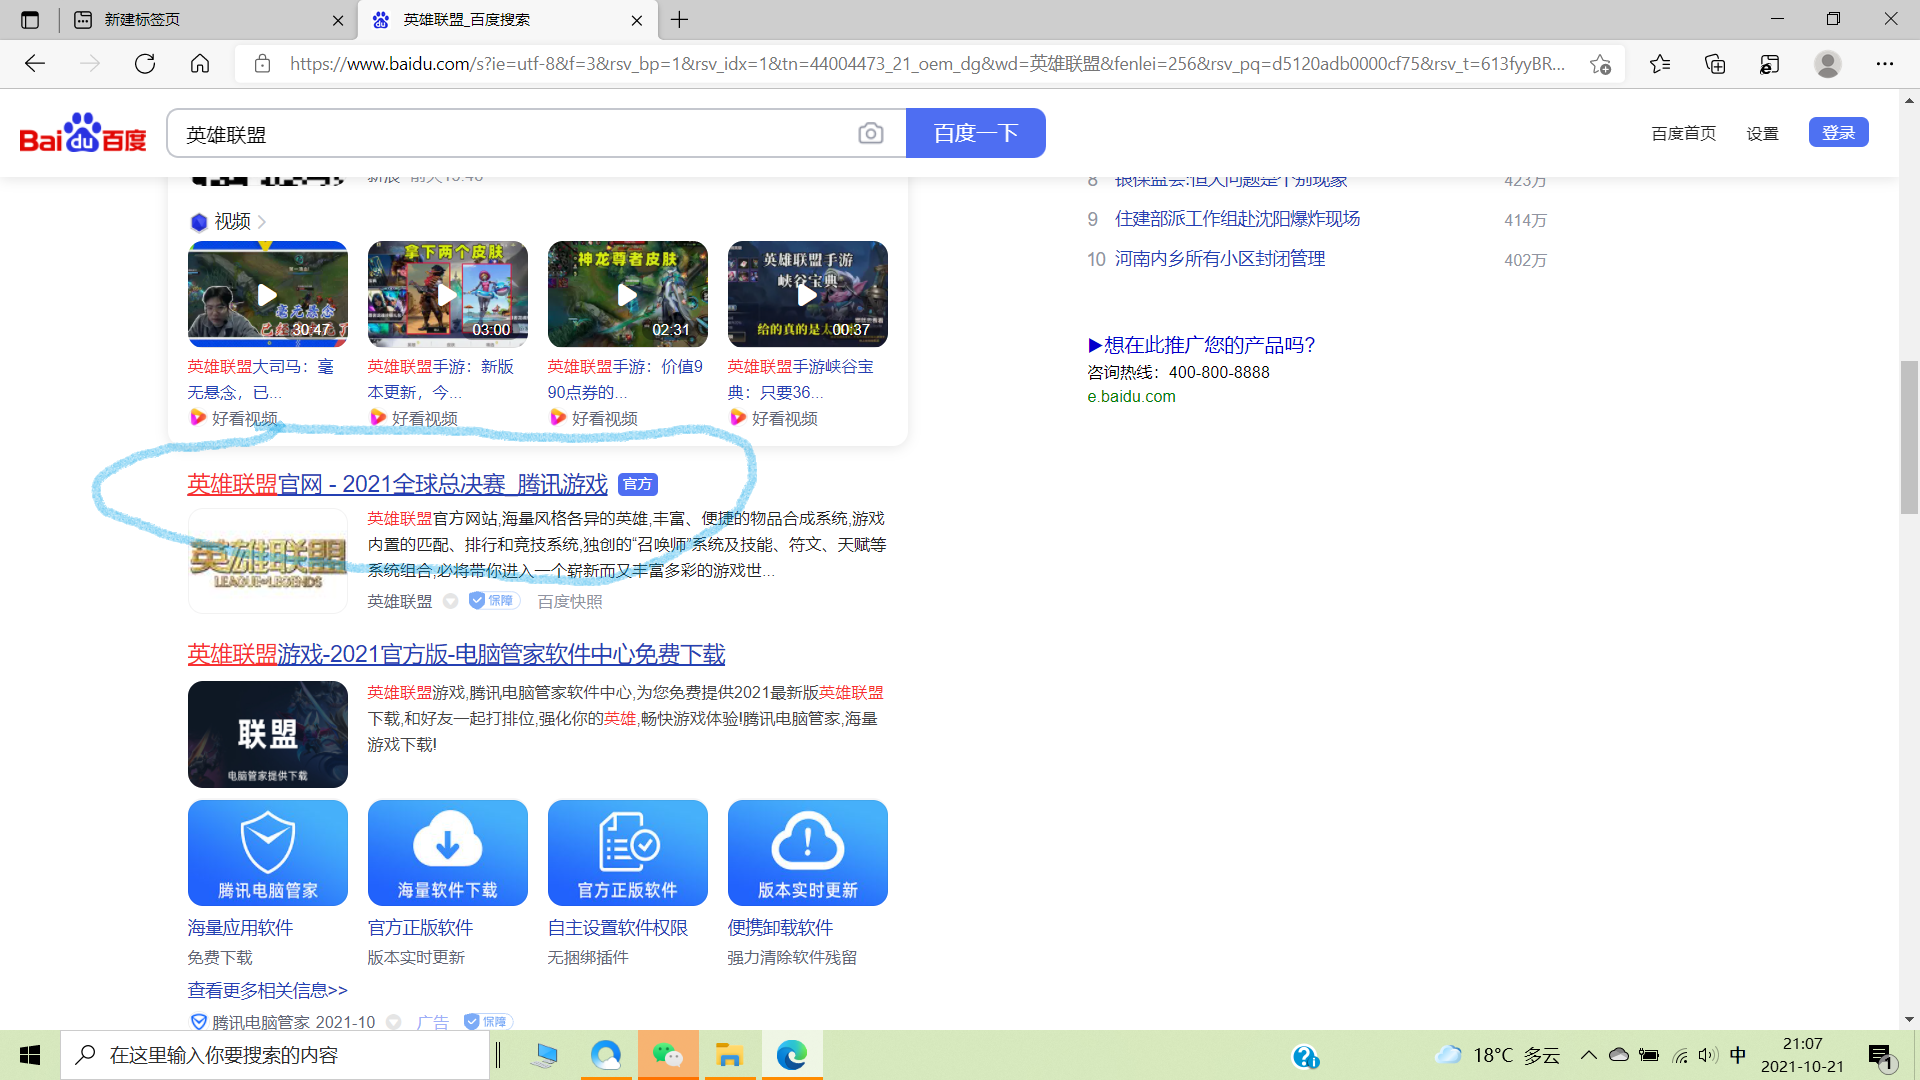Click the browser back arrow

[35, 64]
